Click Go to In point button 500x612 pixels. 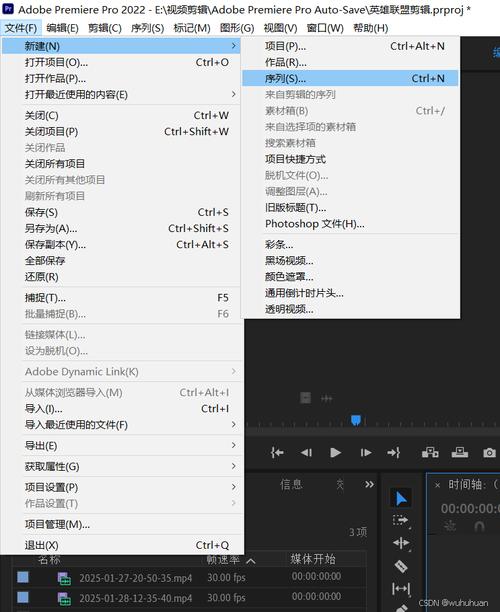(x=277, y=453)
